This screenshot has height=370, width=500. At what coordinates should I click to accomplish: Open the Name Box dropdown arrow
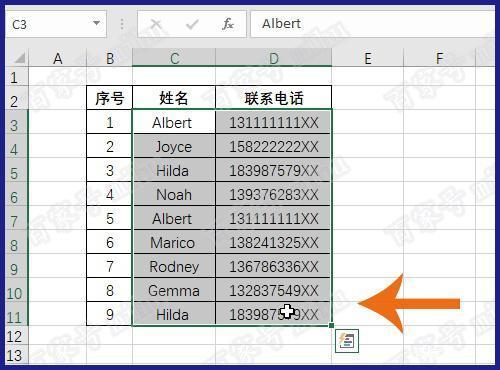96,23
